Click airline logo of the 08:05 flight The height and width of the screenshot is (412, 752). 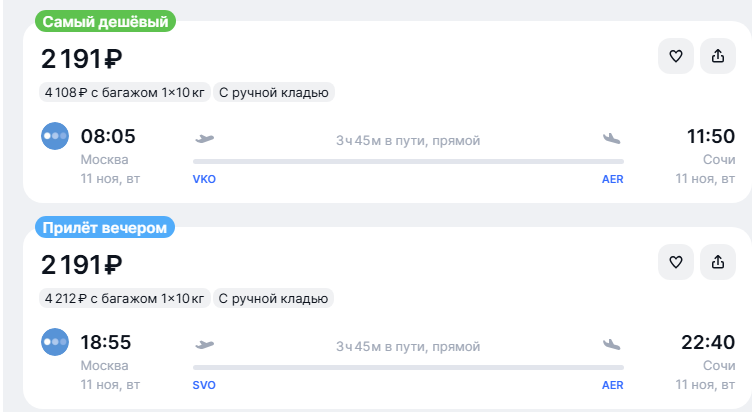[x=55, y=136]
